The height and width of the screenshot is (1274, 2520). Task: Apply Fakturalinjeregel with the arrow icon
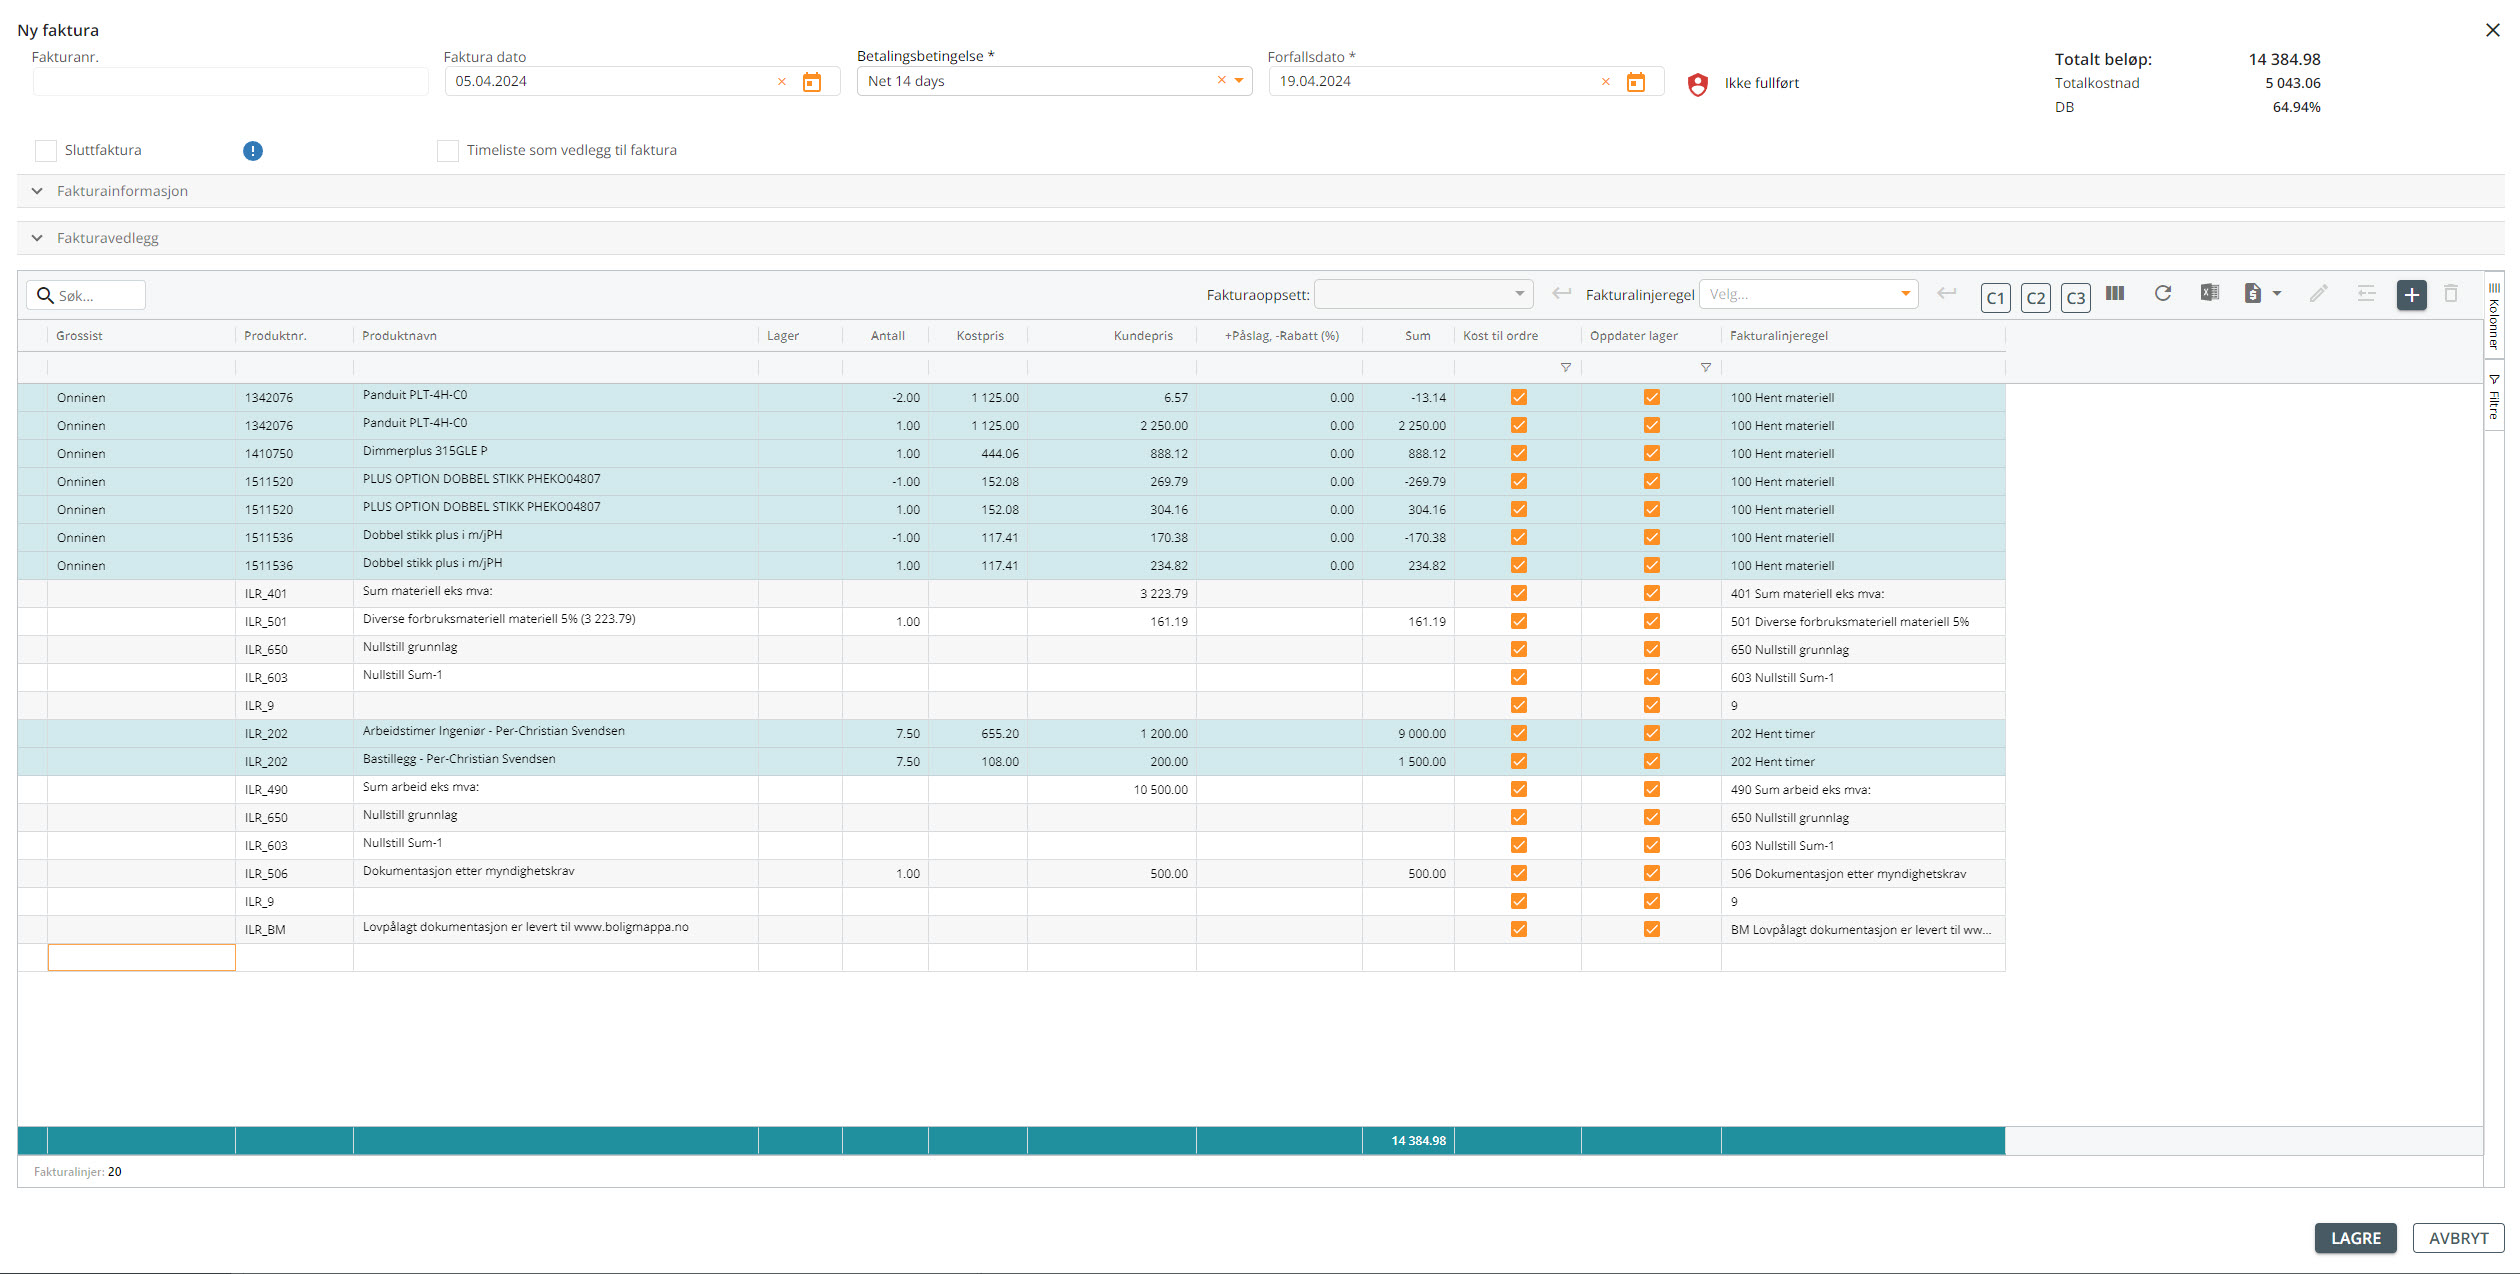coord(1946,293)
